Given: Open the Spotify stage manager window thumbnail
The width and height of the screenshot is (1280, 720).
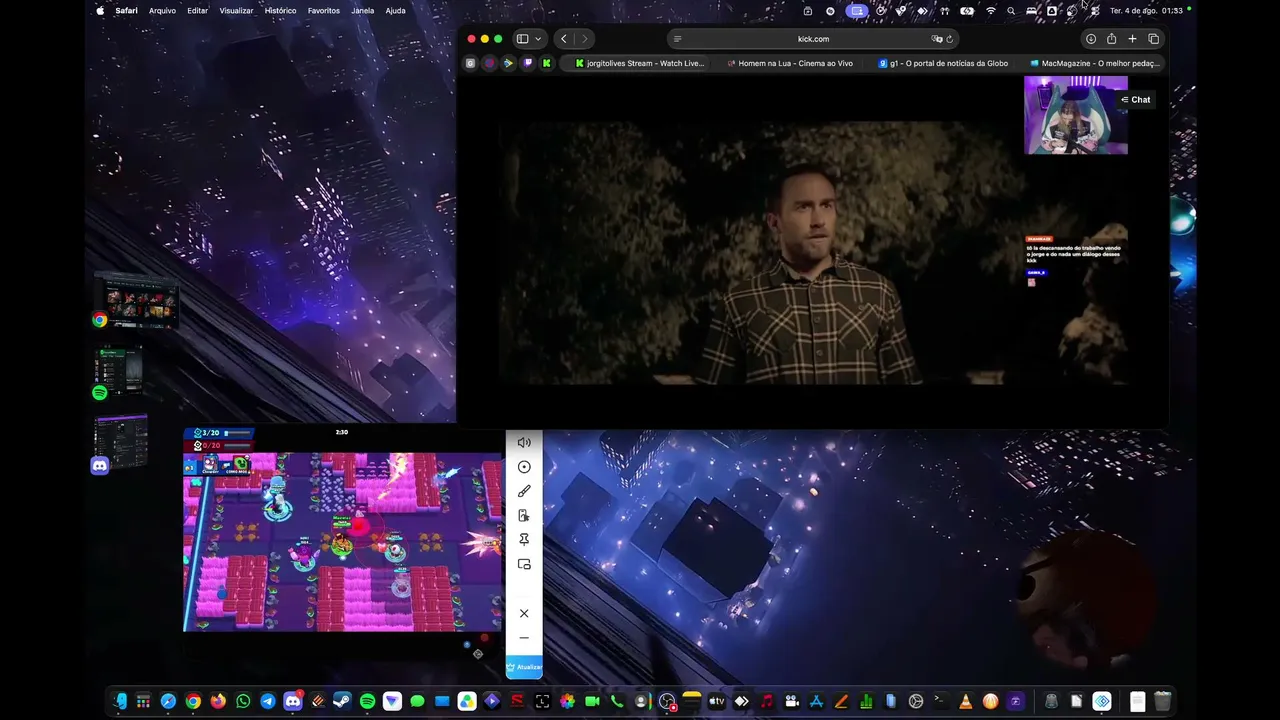Looking at the screenshot, I should coord(118,370).
